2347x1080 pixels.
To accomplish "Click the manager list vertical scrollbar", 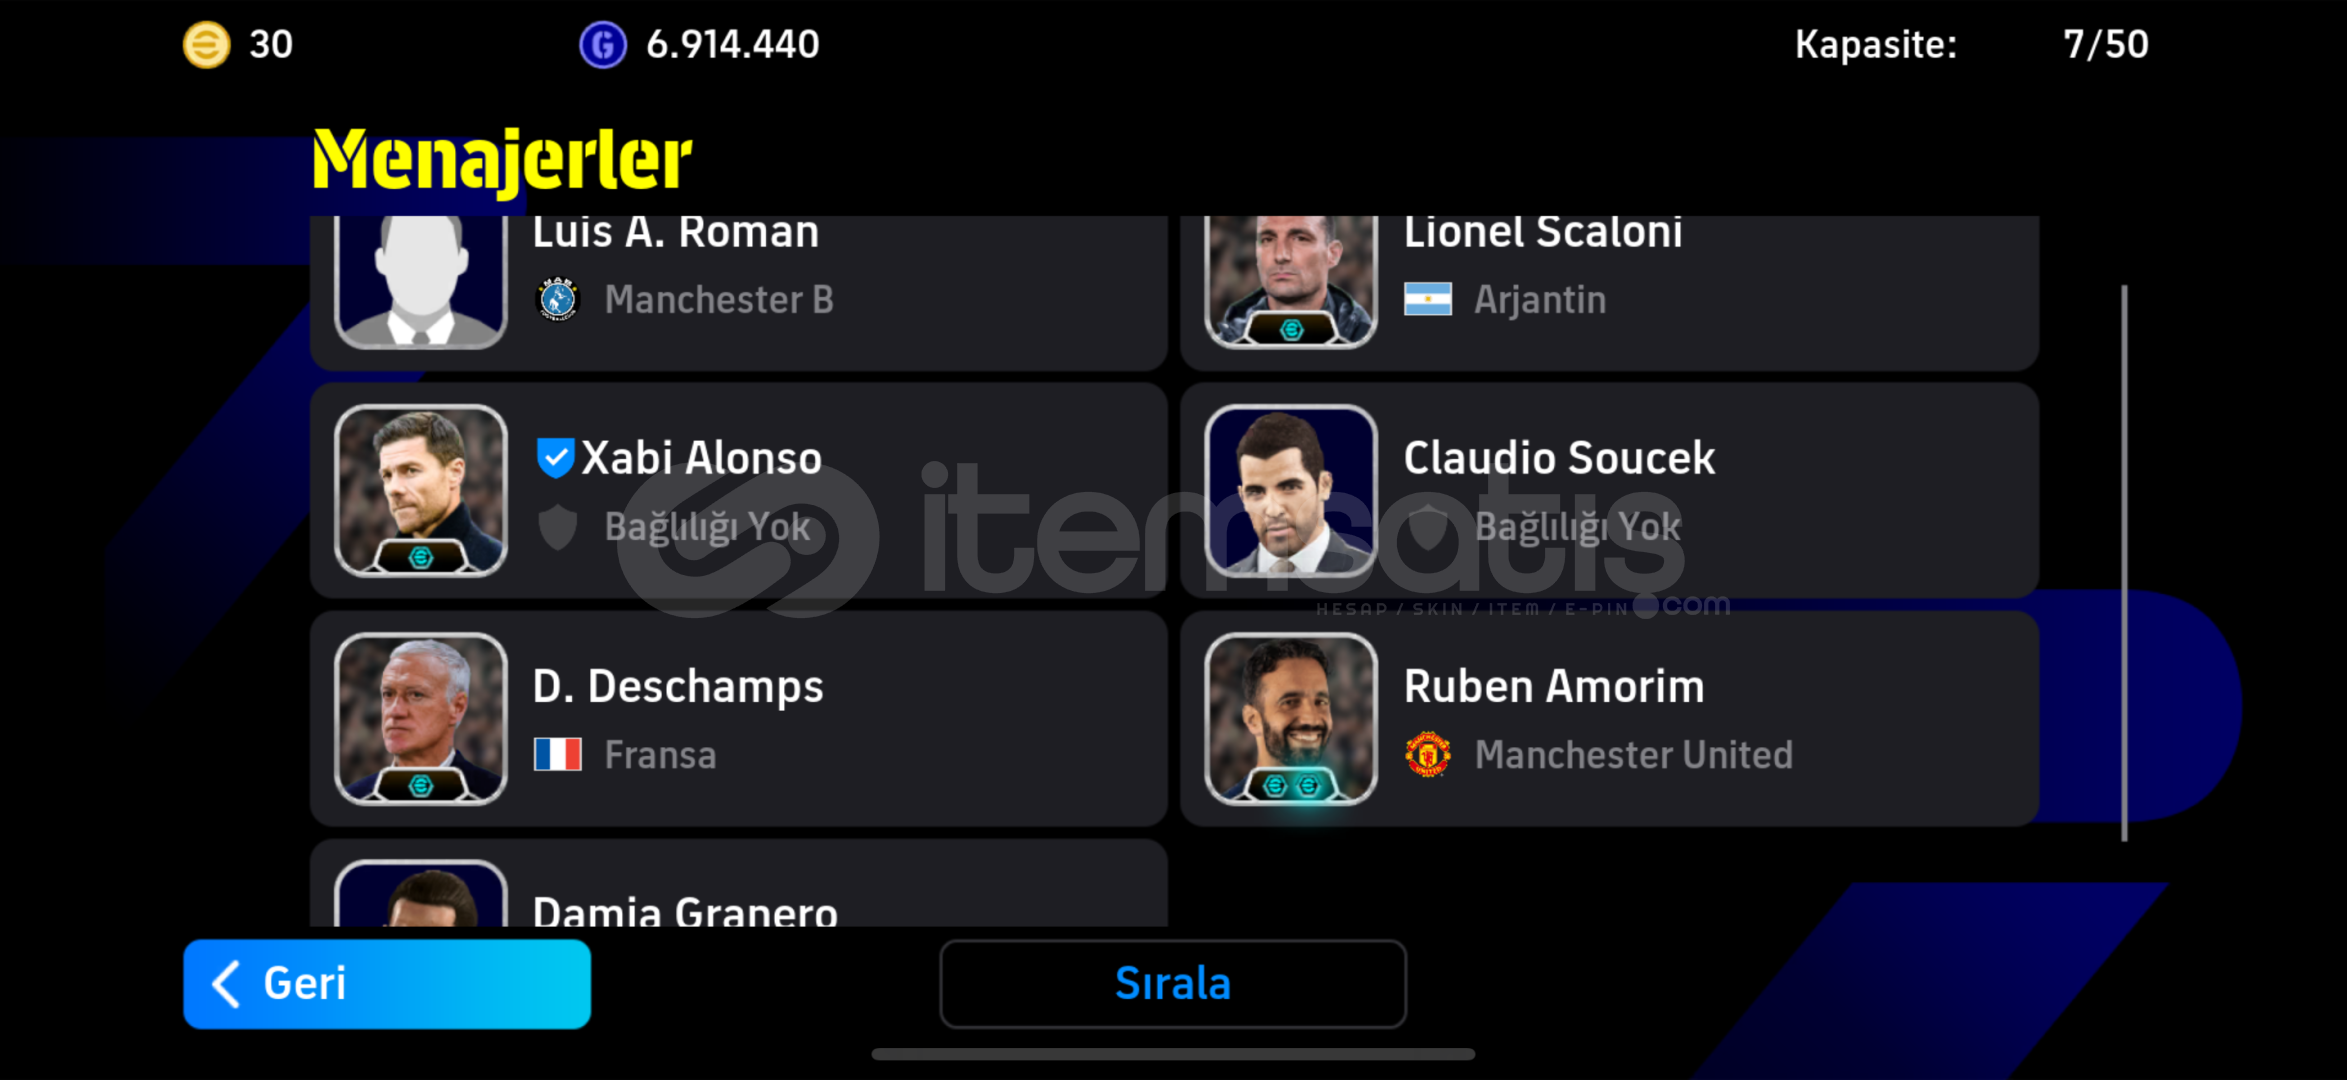I will pyautogui.click(x=2124, y=563).
